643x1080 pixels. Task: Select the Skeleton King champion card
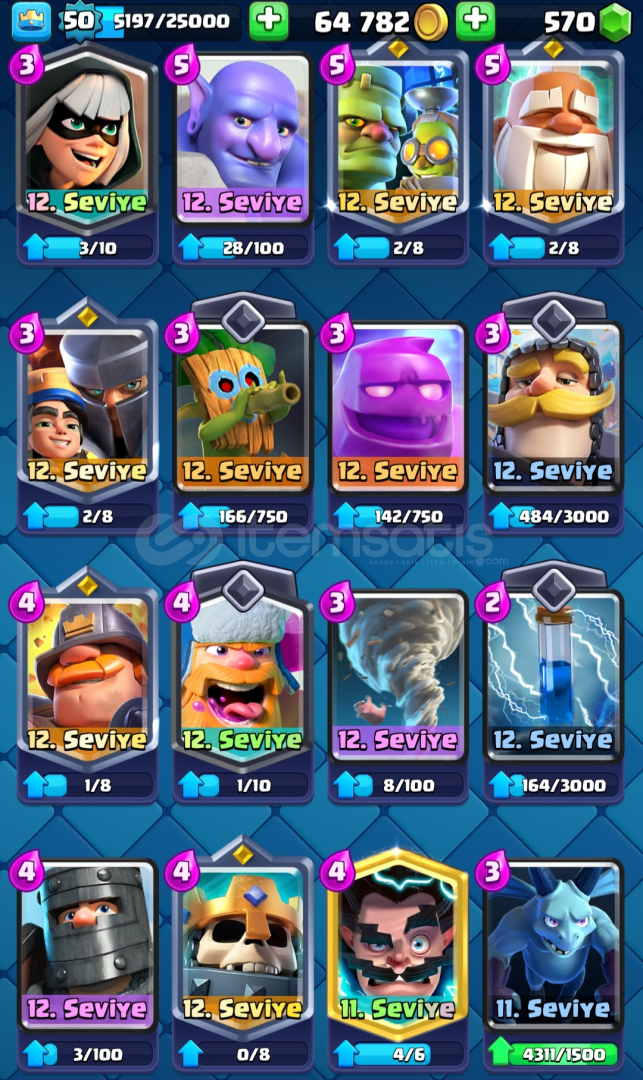tap(242, 944)
